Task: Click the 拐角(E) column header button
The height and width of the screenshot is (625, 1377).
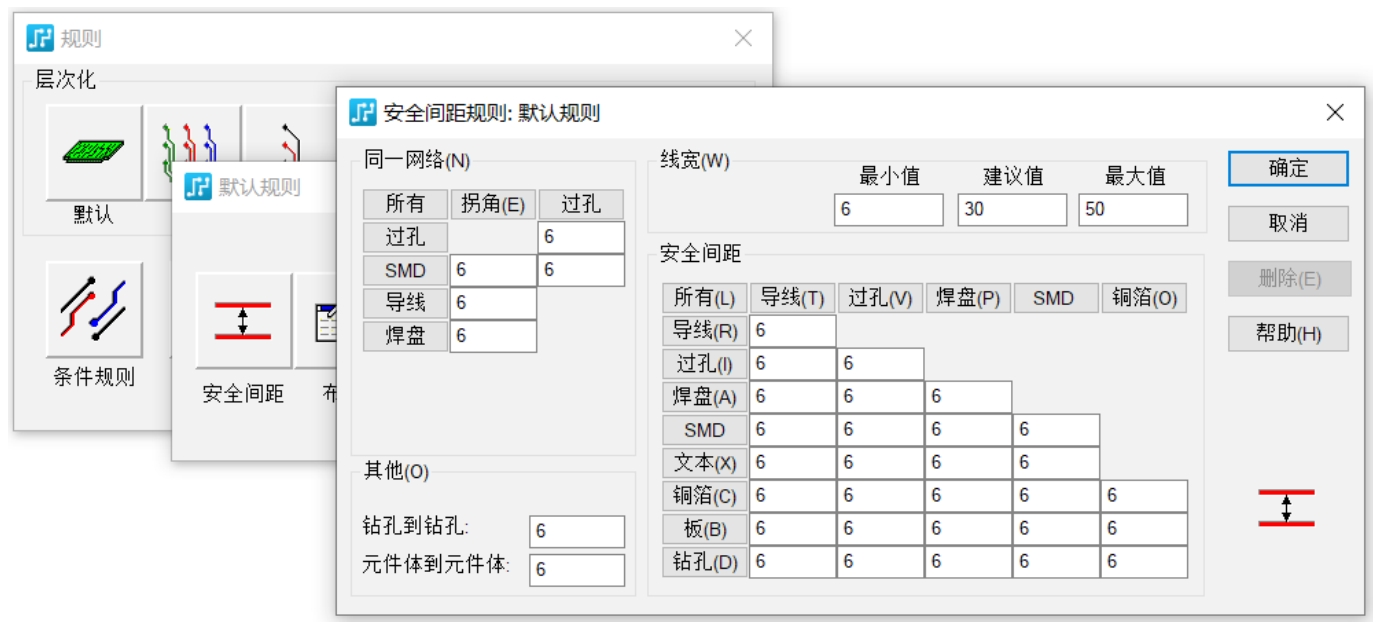Action: [493, 204]
